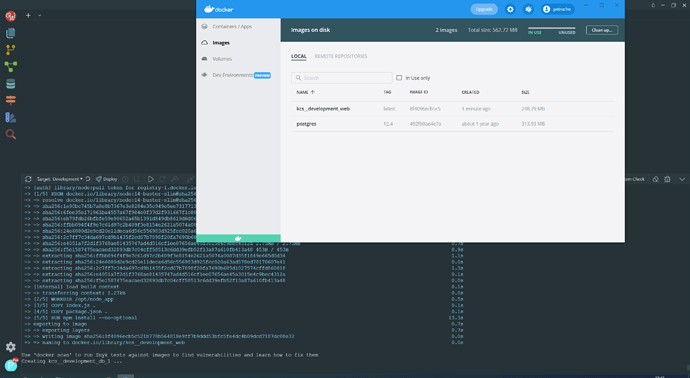Open Containers / Apps in Docker sidebar
690x378 pixels.
[x=232, y=26]
